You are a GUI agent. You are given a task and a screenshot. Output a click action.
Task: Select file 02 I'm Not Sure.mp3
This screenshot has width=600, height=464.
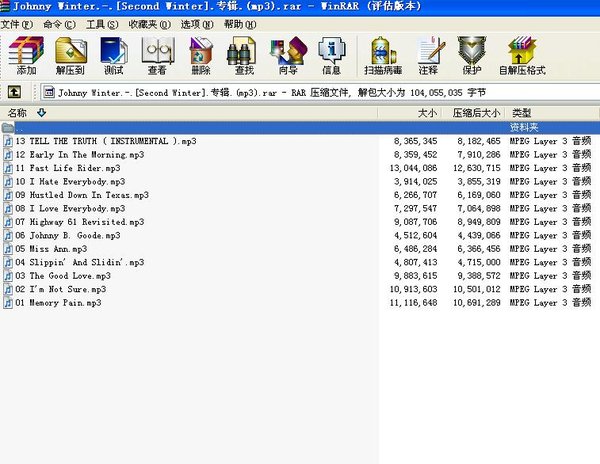(60, 289)
